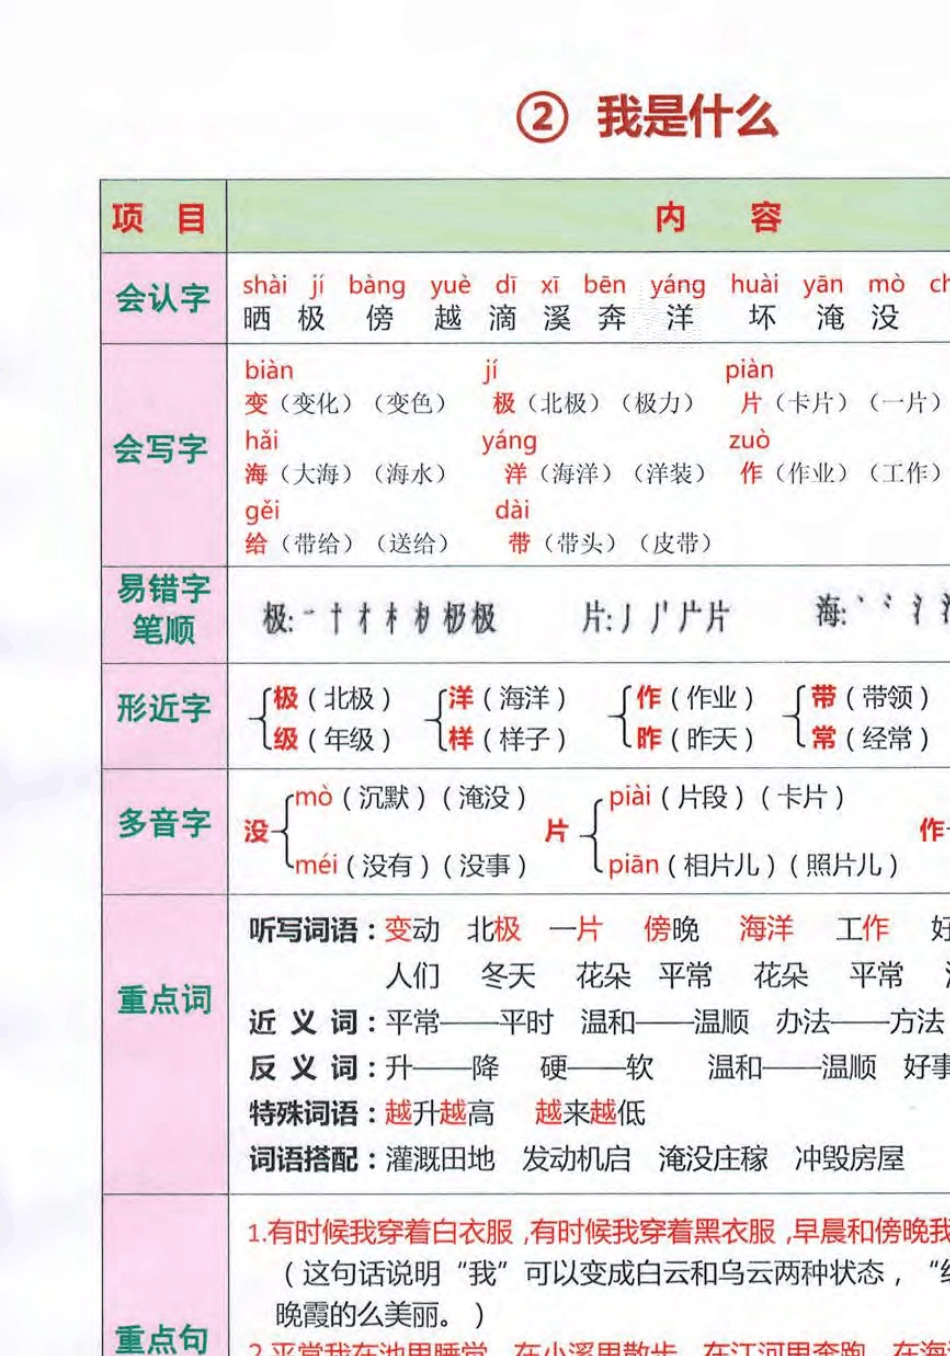Click the collocation '灌溉田地'
Image resolution: width=950 pixels, height=1356 pixels.
point(440,1159)
